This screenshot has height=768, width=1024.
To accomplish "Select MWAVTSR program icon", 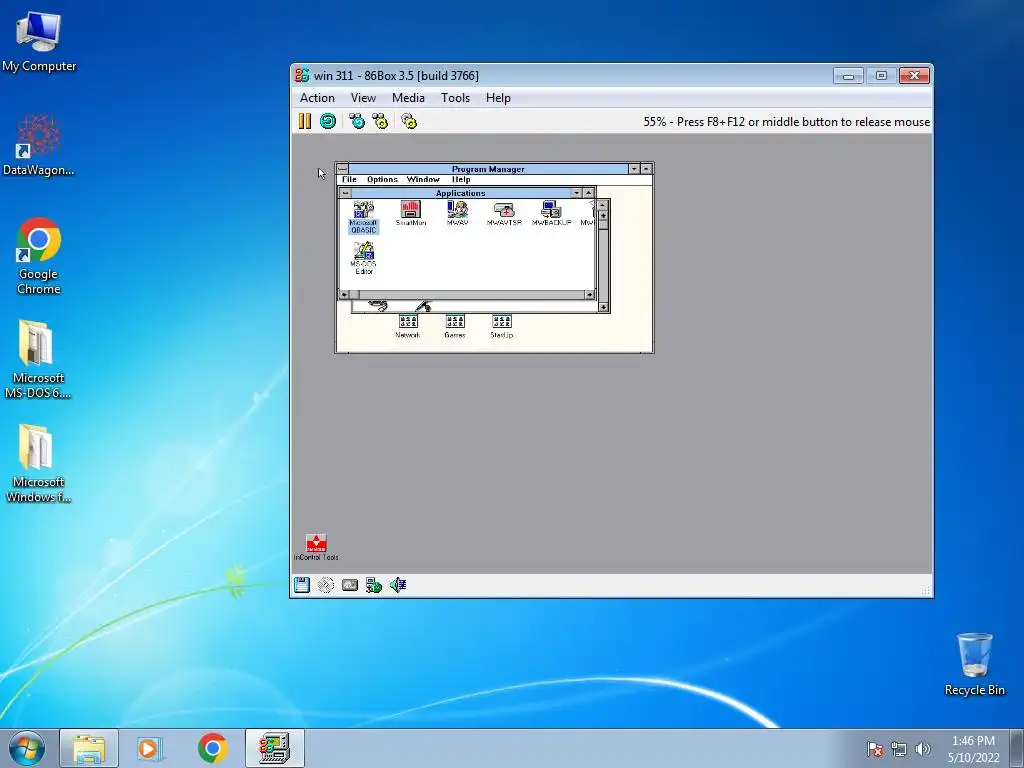I will coord(504,214).
